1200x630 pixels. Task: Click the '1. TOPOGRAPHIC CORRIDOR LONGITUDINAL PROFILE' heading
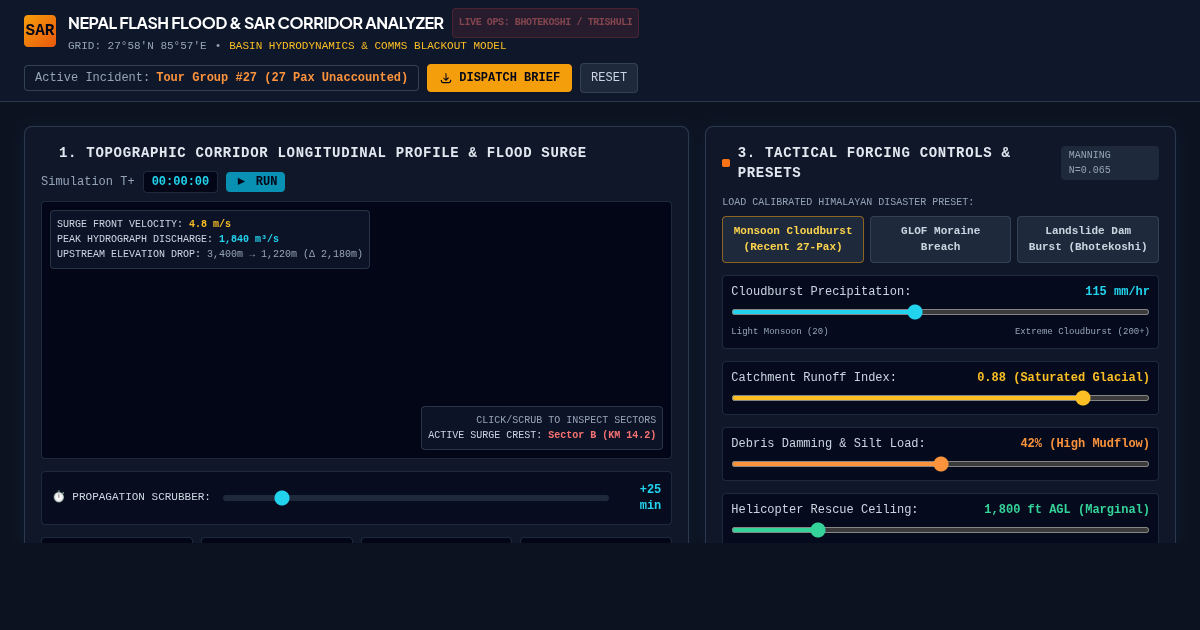(323, 153)
